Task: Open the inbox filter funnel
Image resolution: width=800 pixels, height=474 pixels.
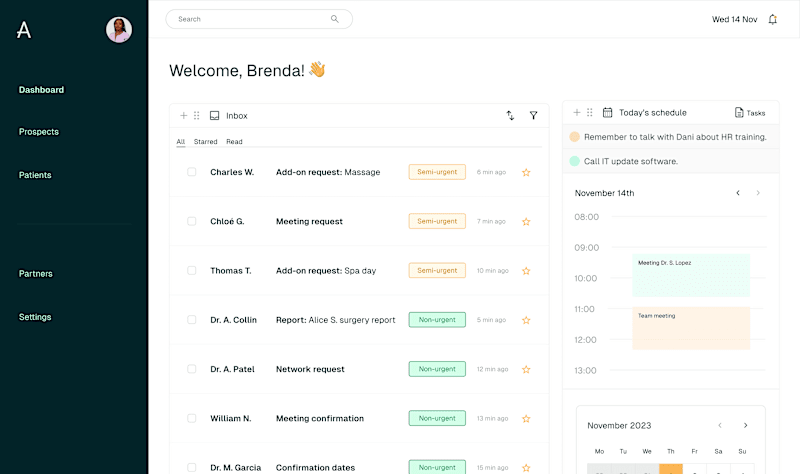Action: click(533, 115)
